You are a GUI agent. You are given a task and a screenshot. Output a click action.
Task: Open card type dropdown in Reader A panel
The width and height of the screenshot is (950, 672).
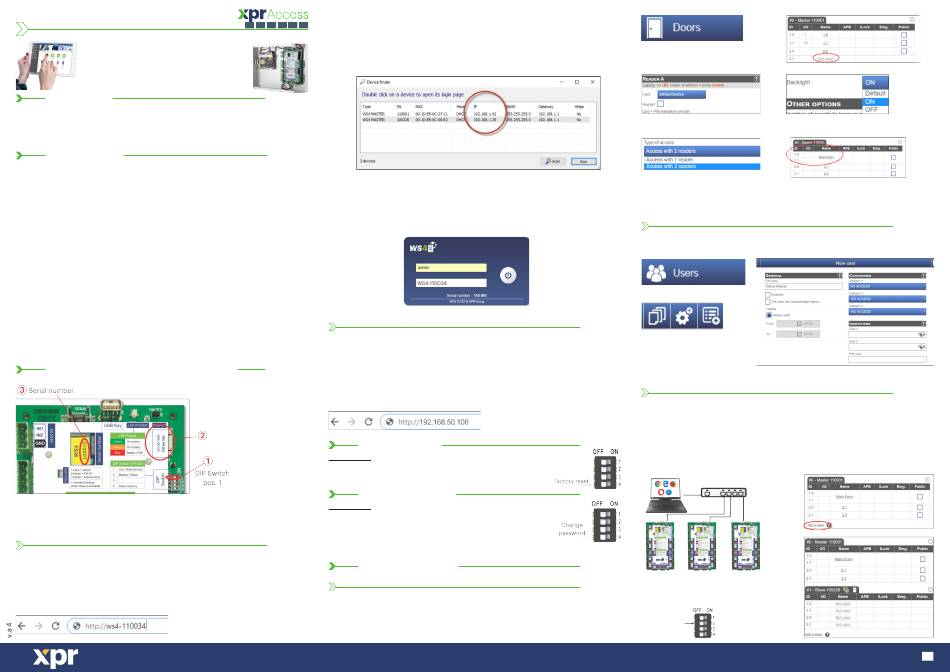click(x=682, y=95)
